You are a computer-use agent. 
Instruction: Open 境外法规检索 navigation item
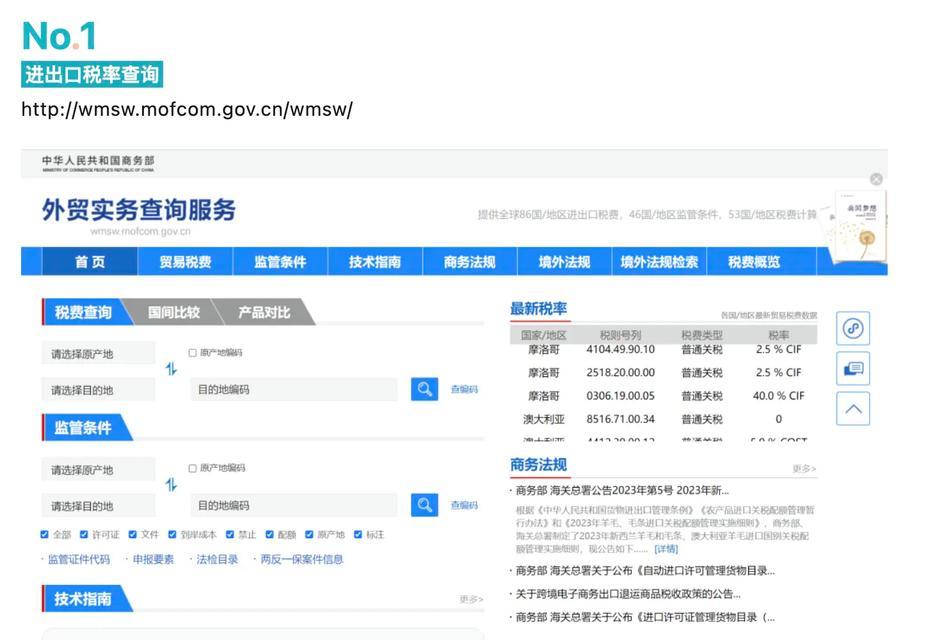659,262
